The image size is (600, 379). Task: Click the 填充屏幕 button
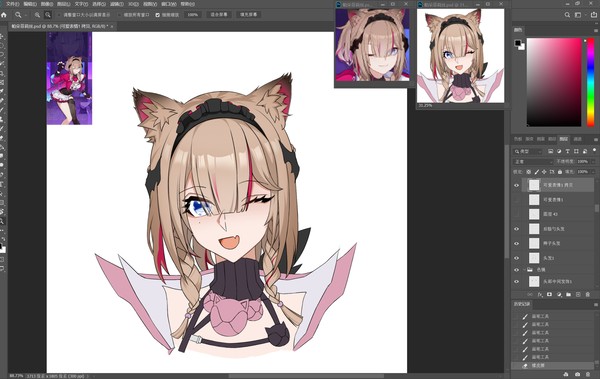tap(248, 15)
